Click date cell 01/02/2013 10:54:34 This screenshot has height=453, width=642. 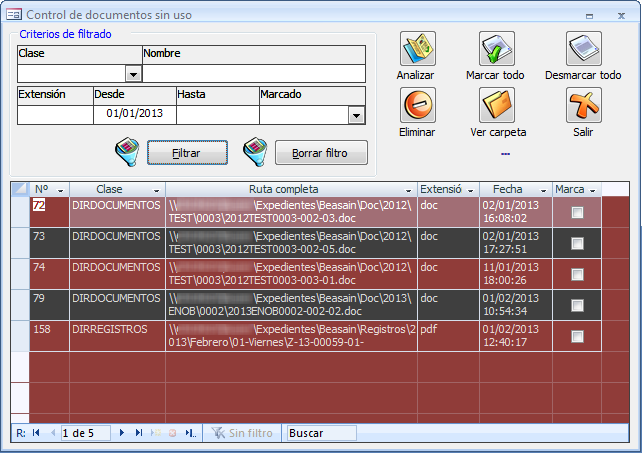516,305
